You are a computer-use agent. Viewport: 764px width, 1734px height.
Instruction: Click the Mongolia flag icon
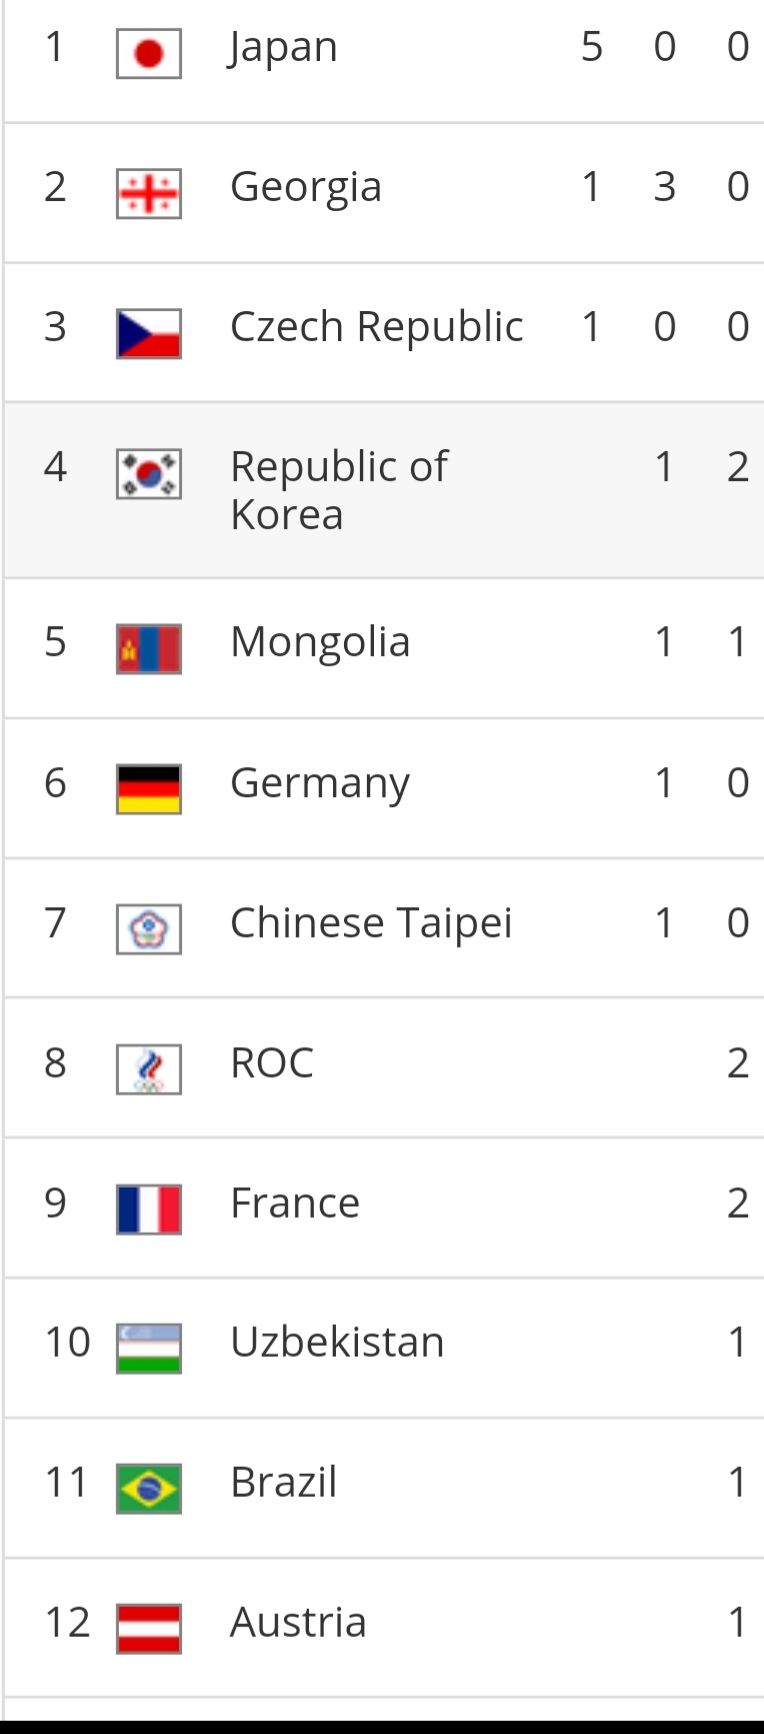click(x=149, y=649)
